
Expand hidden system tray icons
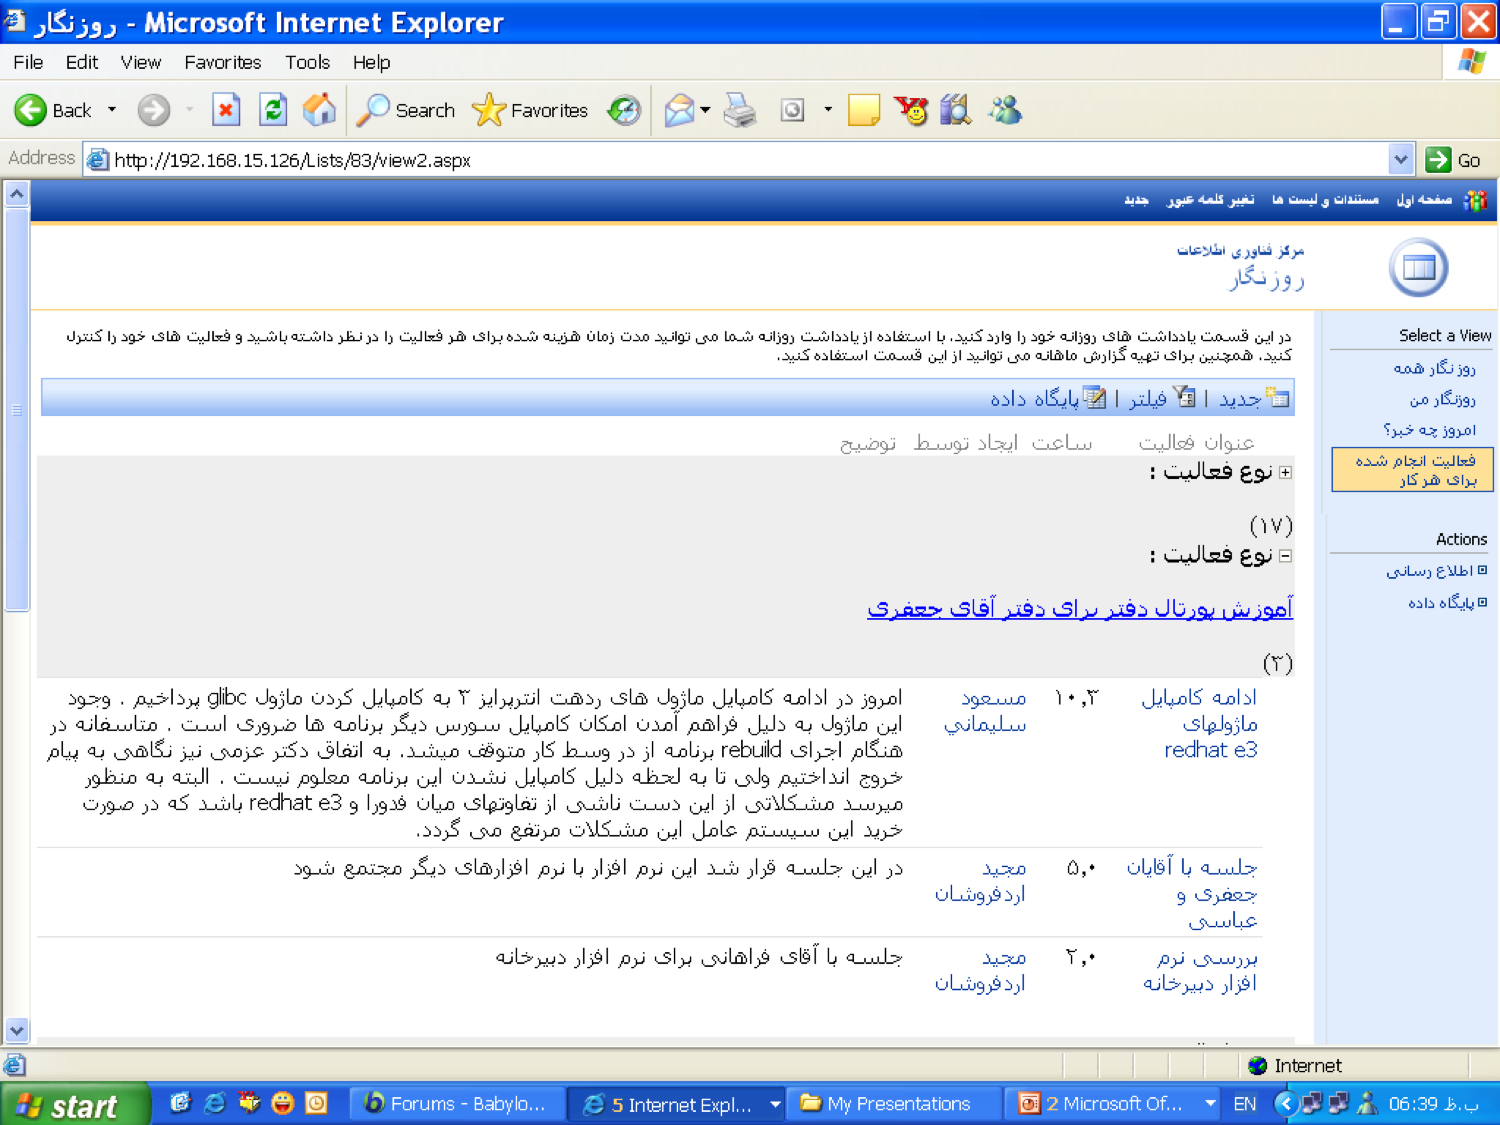(x=1286, y=1104)
